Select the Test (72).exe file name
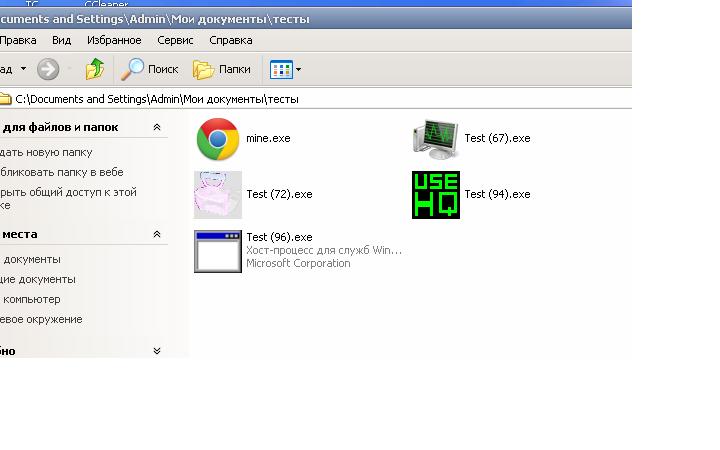Screen dimensions: 720x450 [279, 194]
